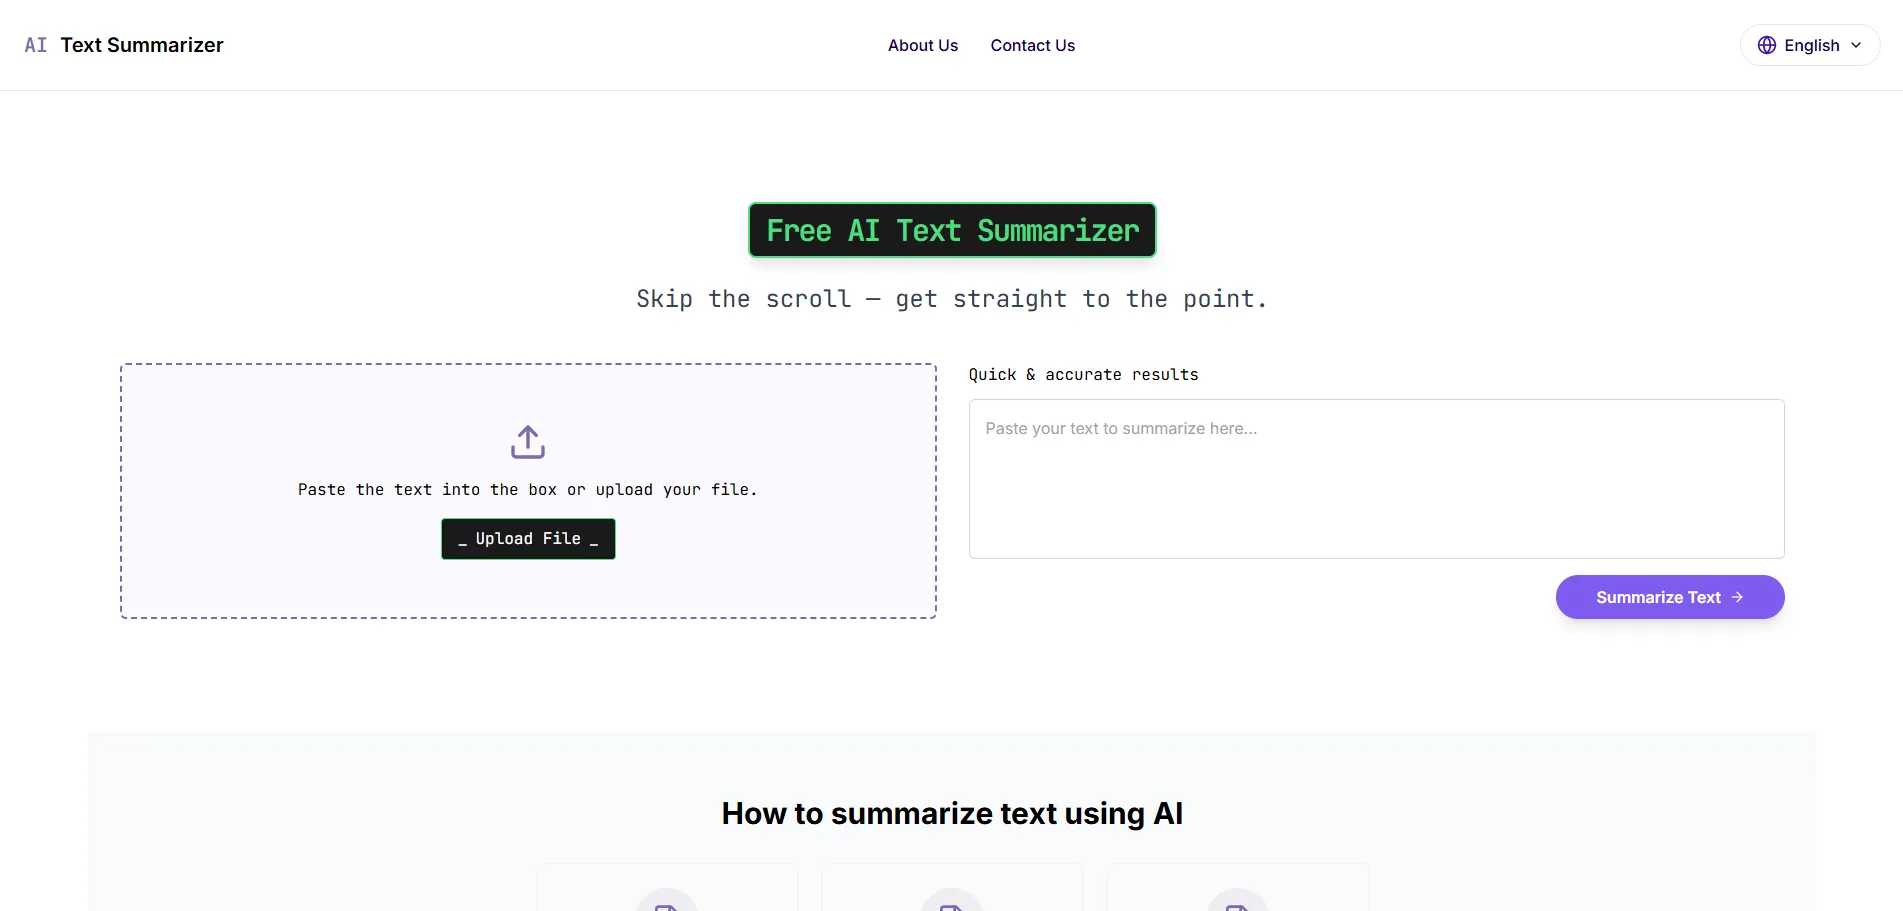Click the globe icon next to English

click(x=1766, y=45)
